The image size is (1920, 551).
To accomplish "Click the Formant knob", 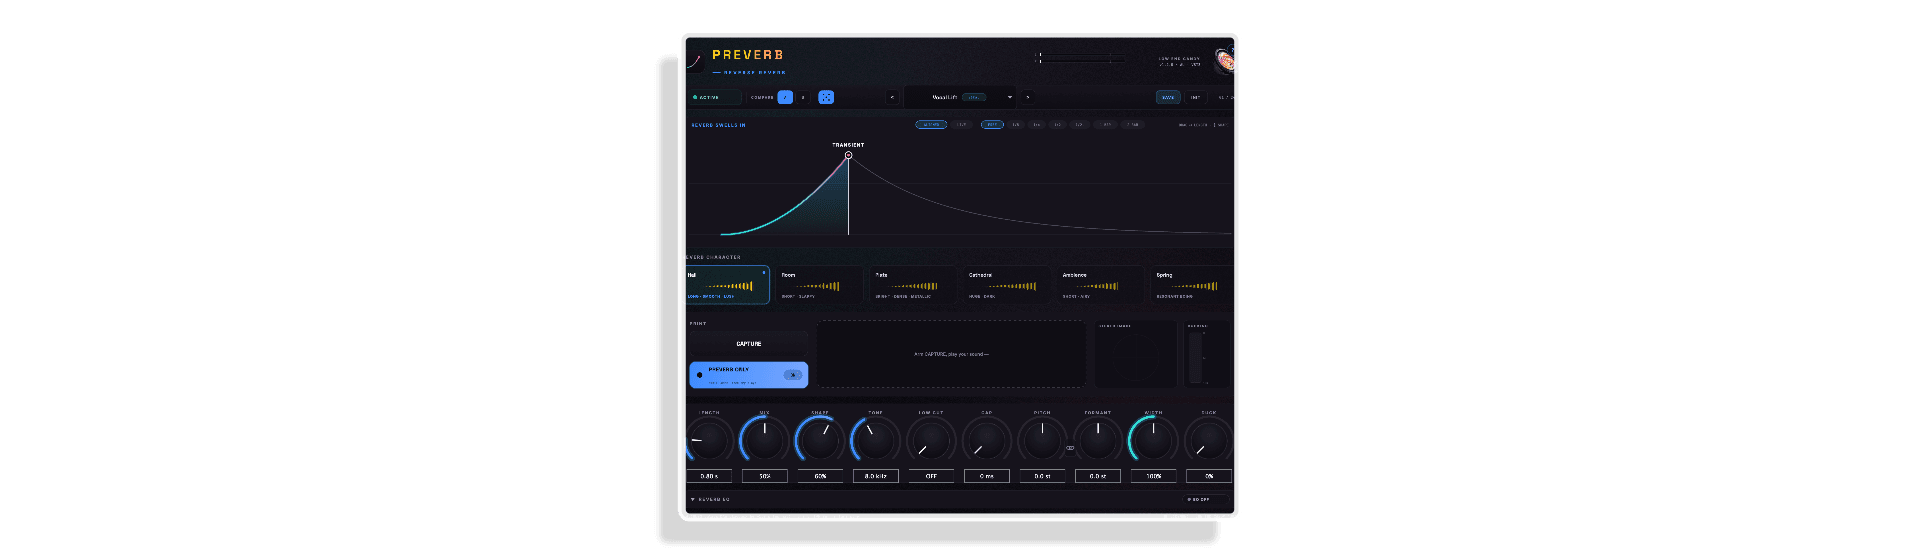I will [x=1098, y=440].
